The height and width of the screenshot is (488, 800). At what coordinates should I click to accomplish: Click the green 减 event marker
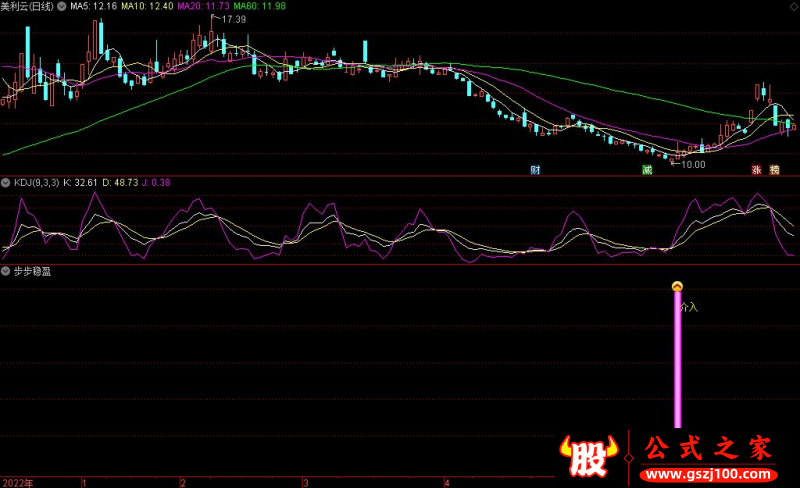point(648,170)
